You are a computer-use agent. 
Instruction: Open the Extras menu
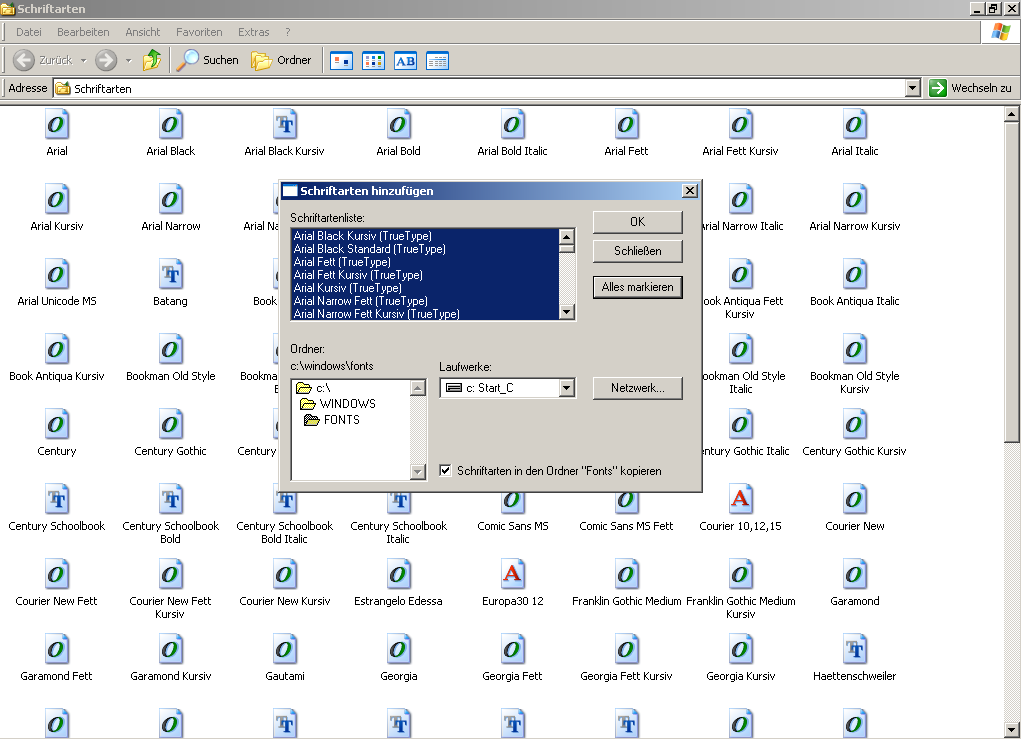tap(253, 32)
